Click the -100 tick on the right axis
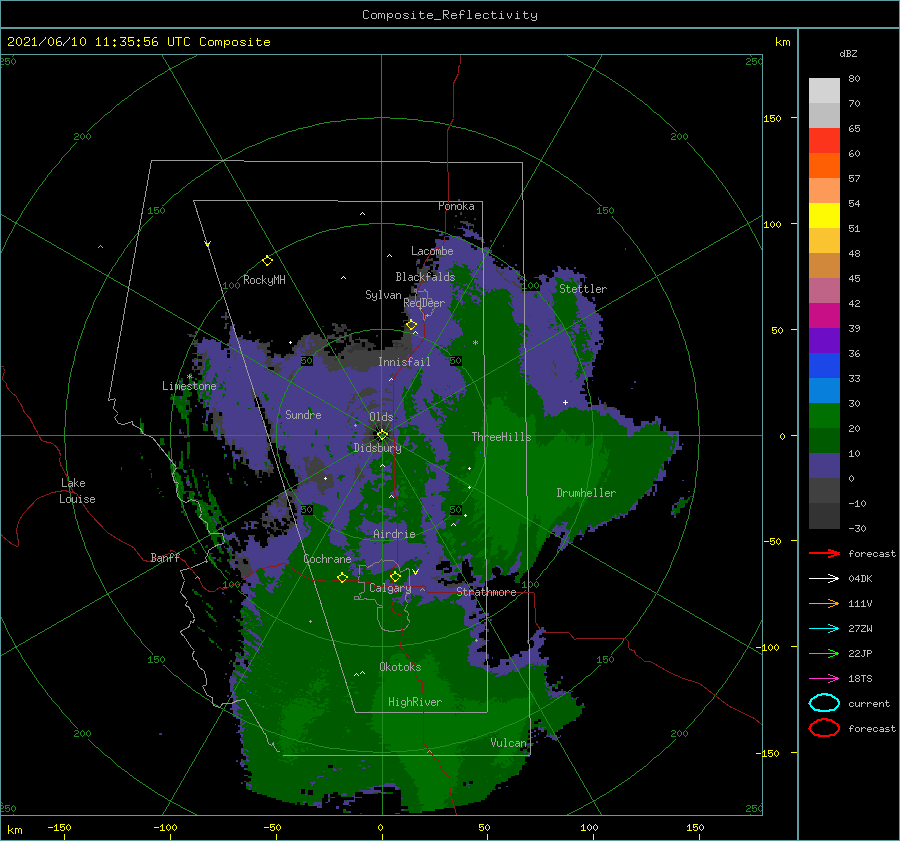Image resolution: width=900 pixels, height=841 pixels. pos(767,647)
